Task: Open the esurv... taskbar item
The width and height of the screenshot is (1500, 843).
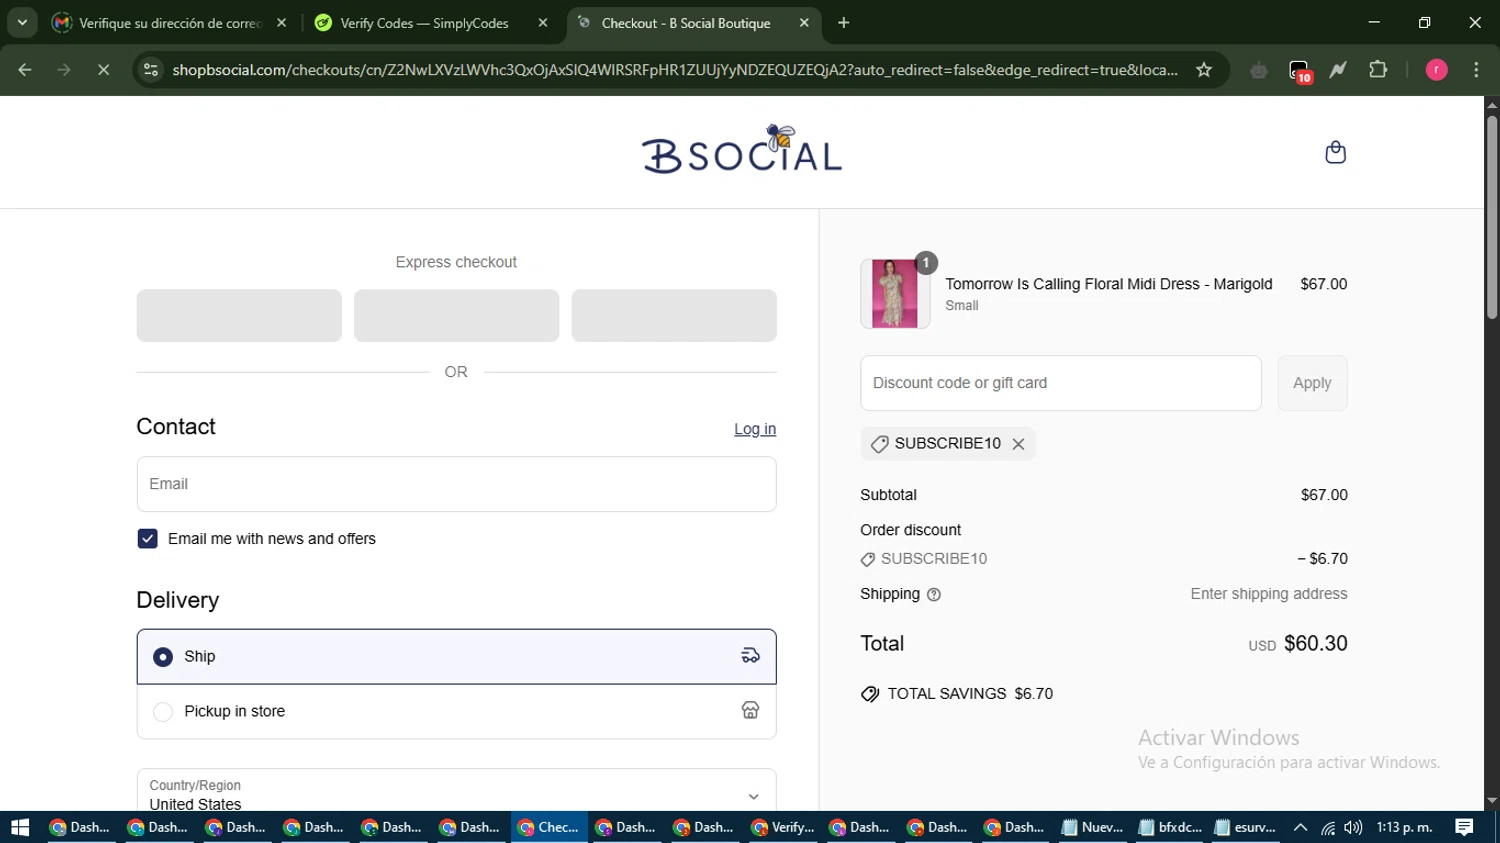Action: coord(1246,827)
